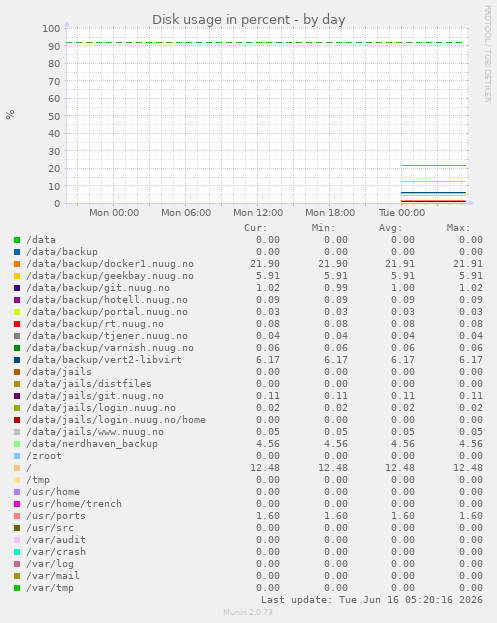Click the /data/backup/varnish.nuug.no label
This screenshot has height=623, width=497.
coord(110,348)
